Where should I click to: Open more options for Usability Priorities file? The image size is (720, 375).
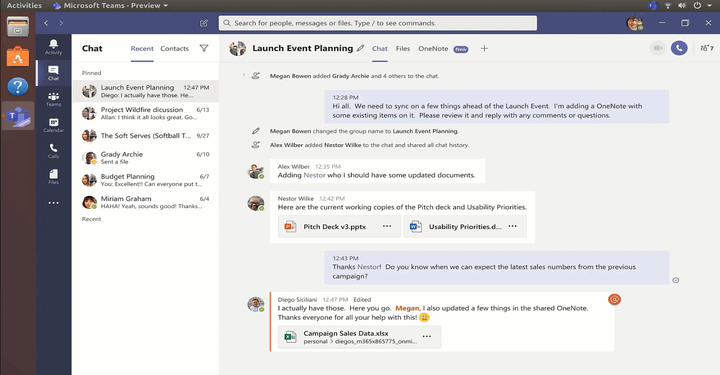point(512,226)
